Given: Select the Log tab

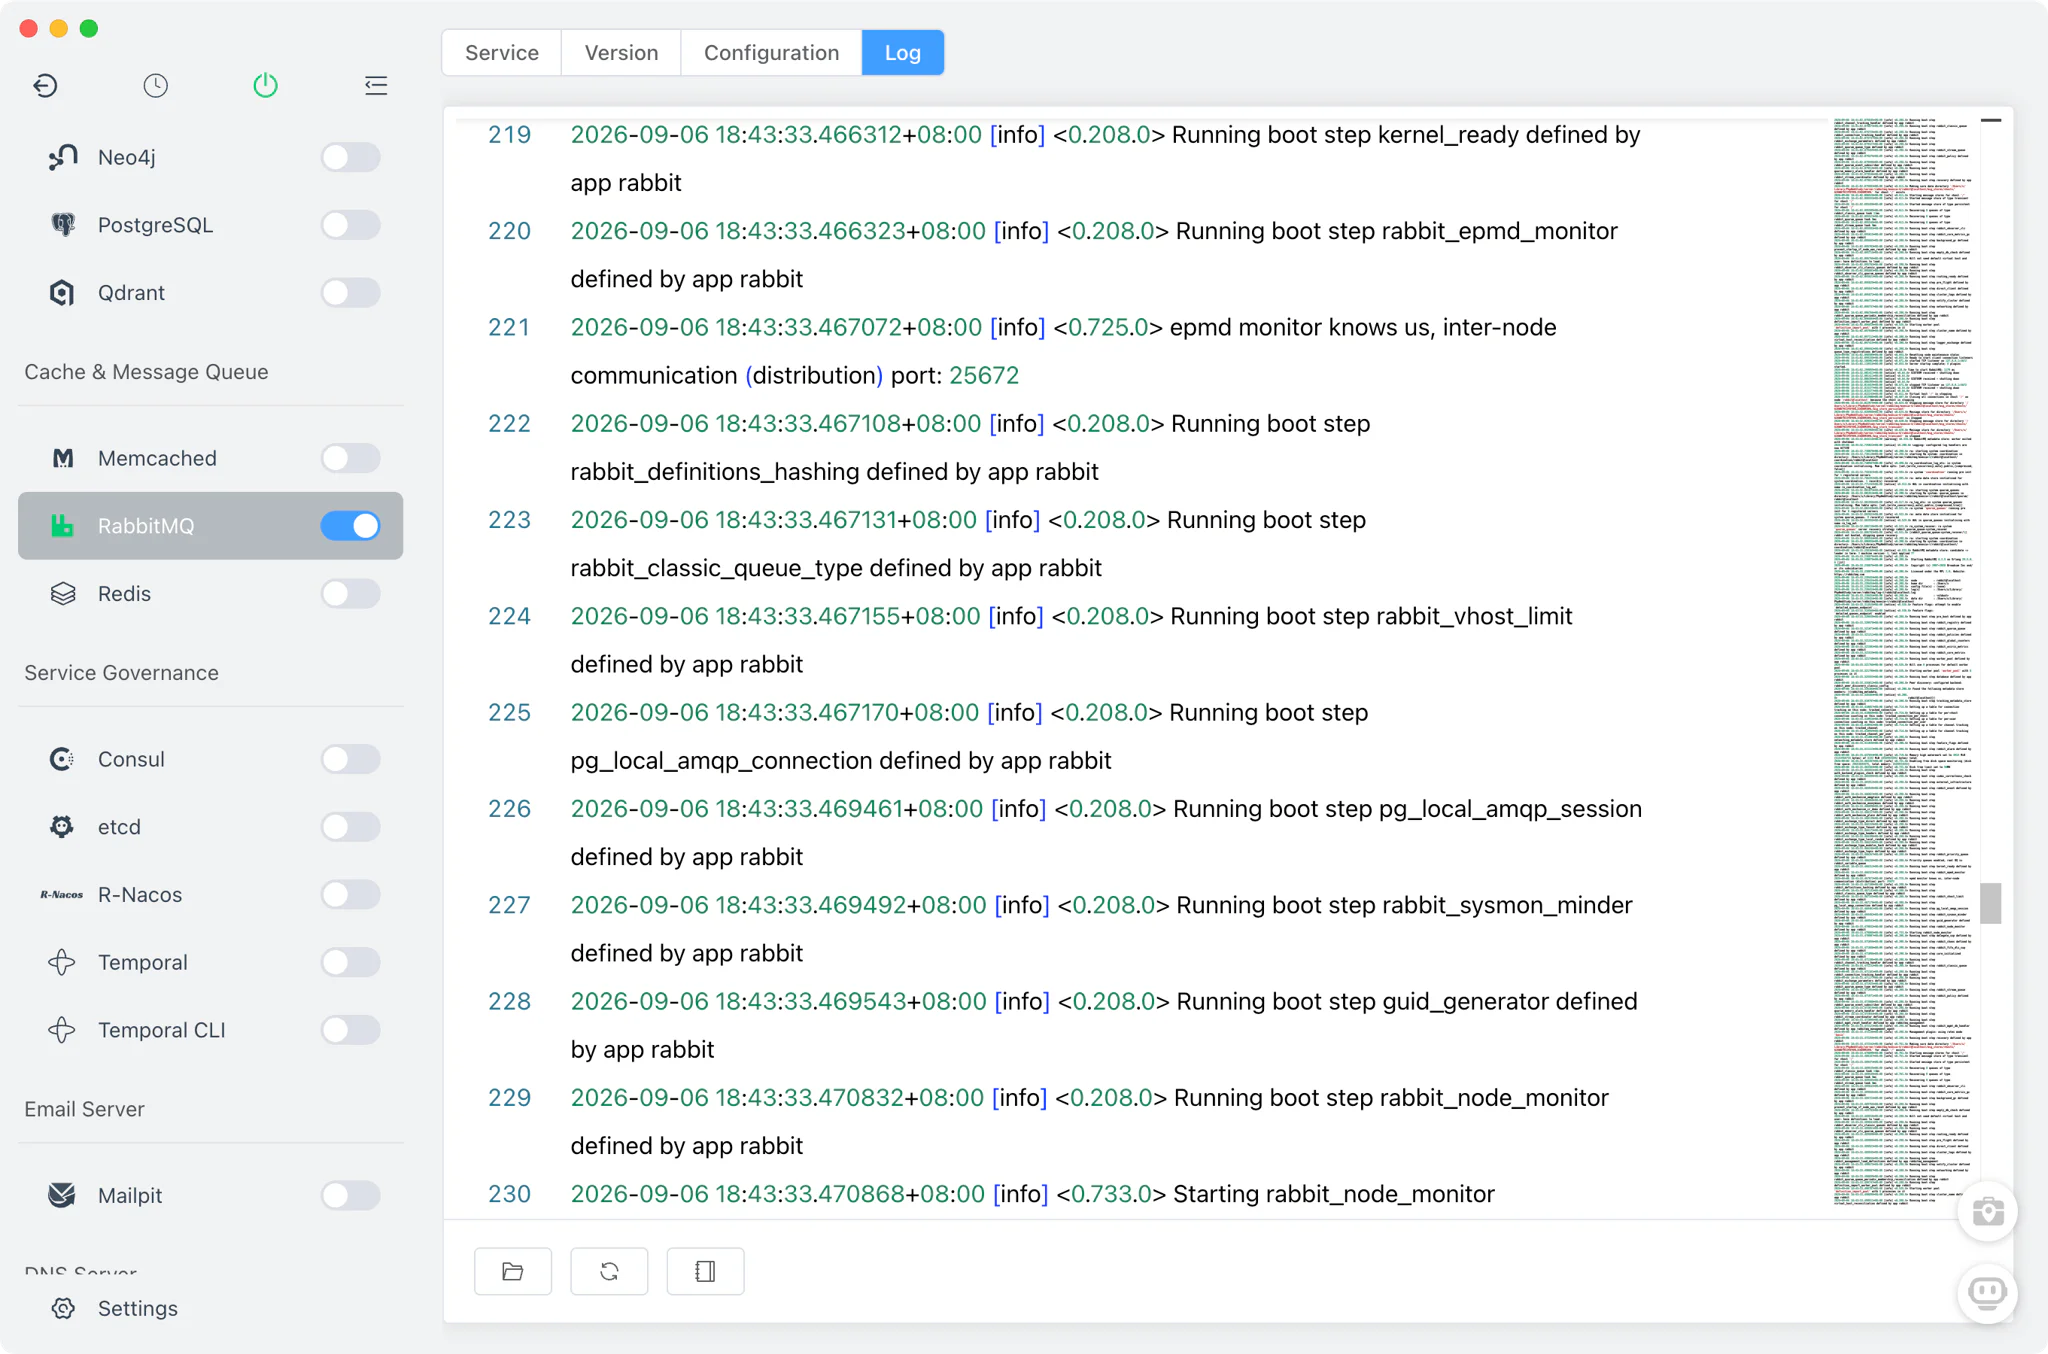Looking at the screenshot, I should pos(902,53).
